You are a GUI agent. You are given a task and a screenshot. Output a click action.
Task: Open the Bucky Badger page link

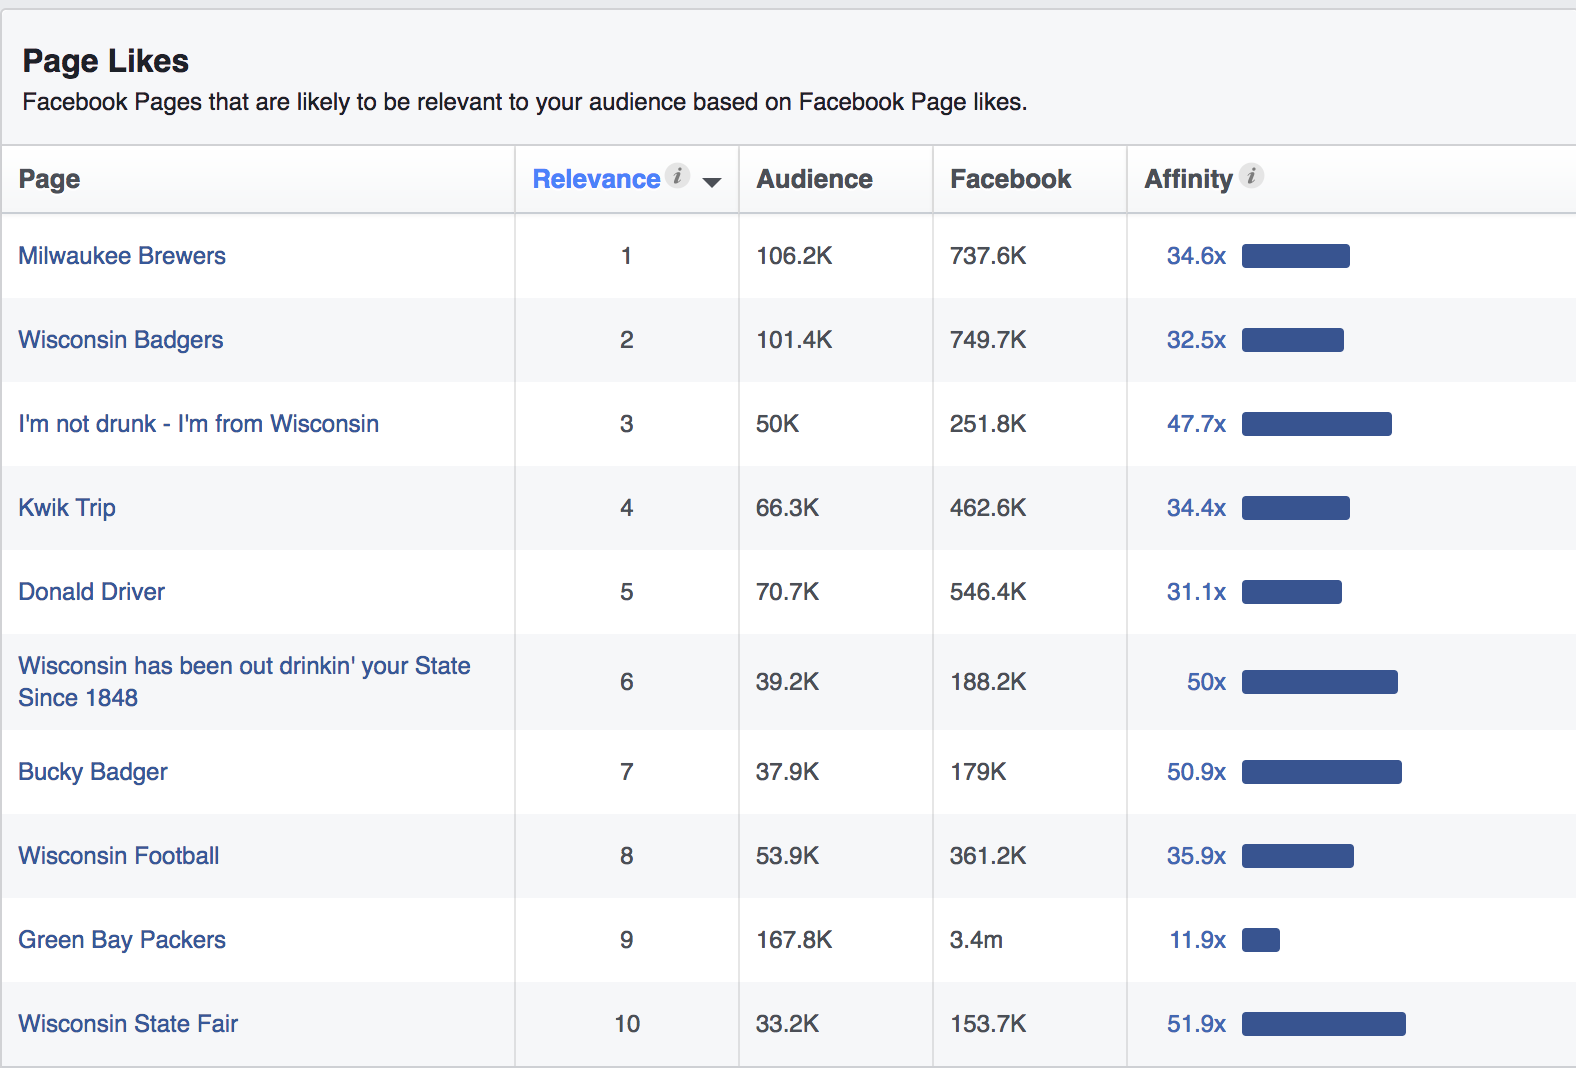click(93, 772)
